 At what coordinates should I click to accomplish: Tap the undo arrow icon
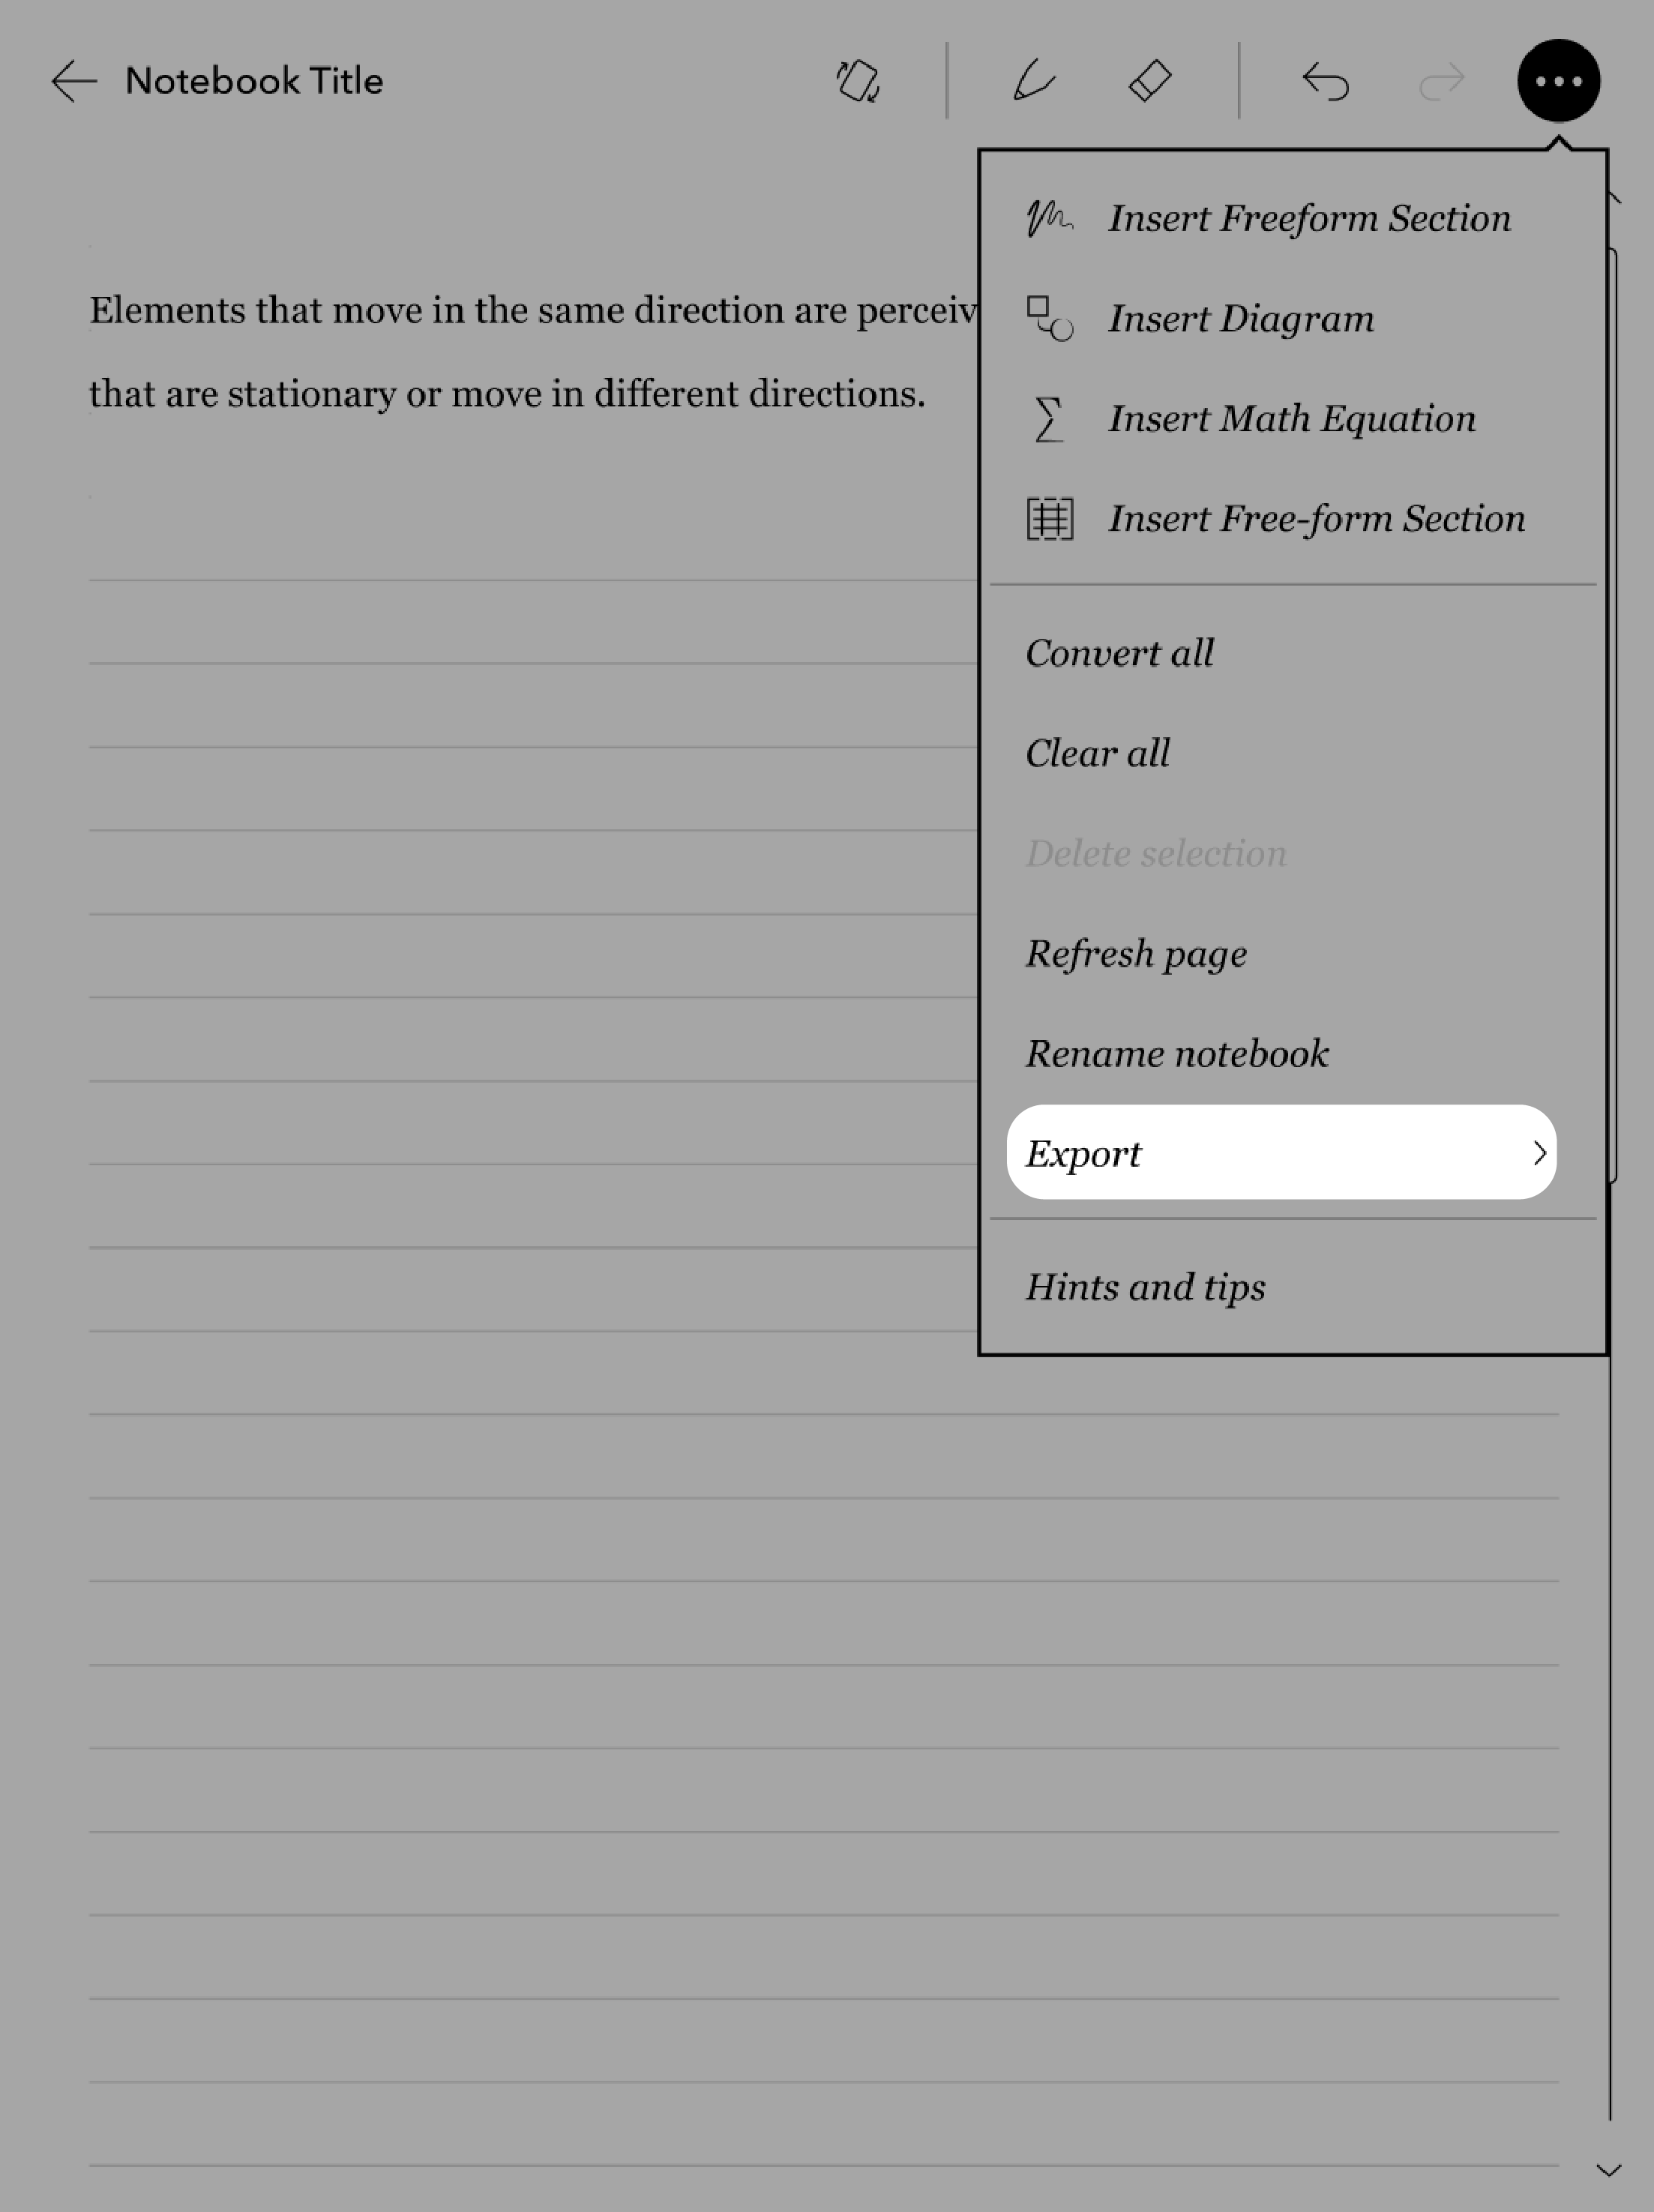(1324, 80)
